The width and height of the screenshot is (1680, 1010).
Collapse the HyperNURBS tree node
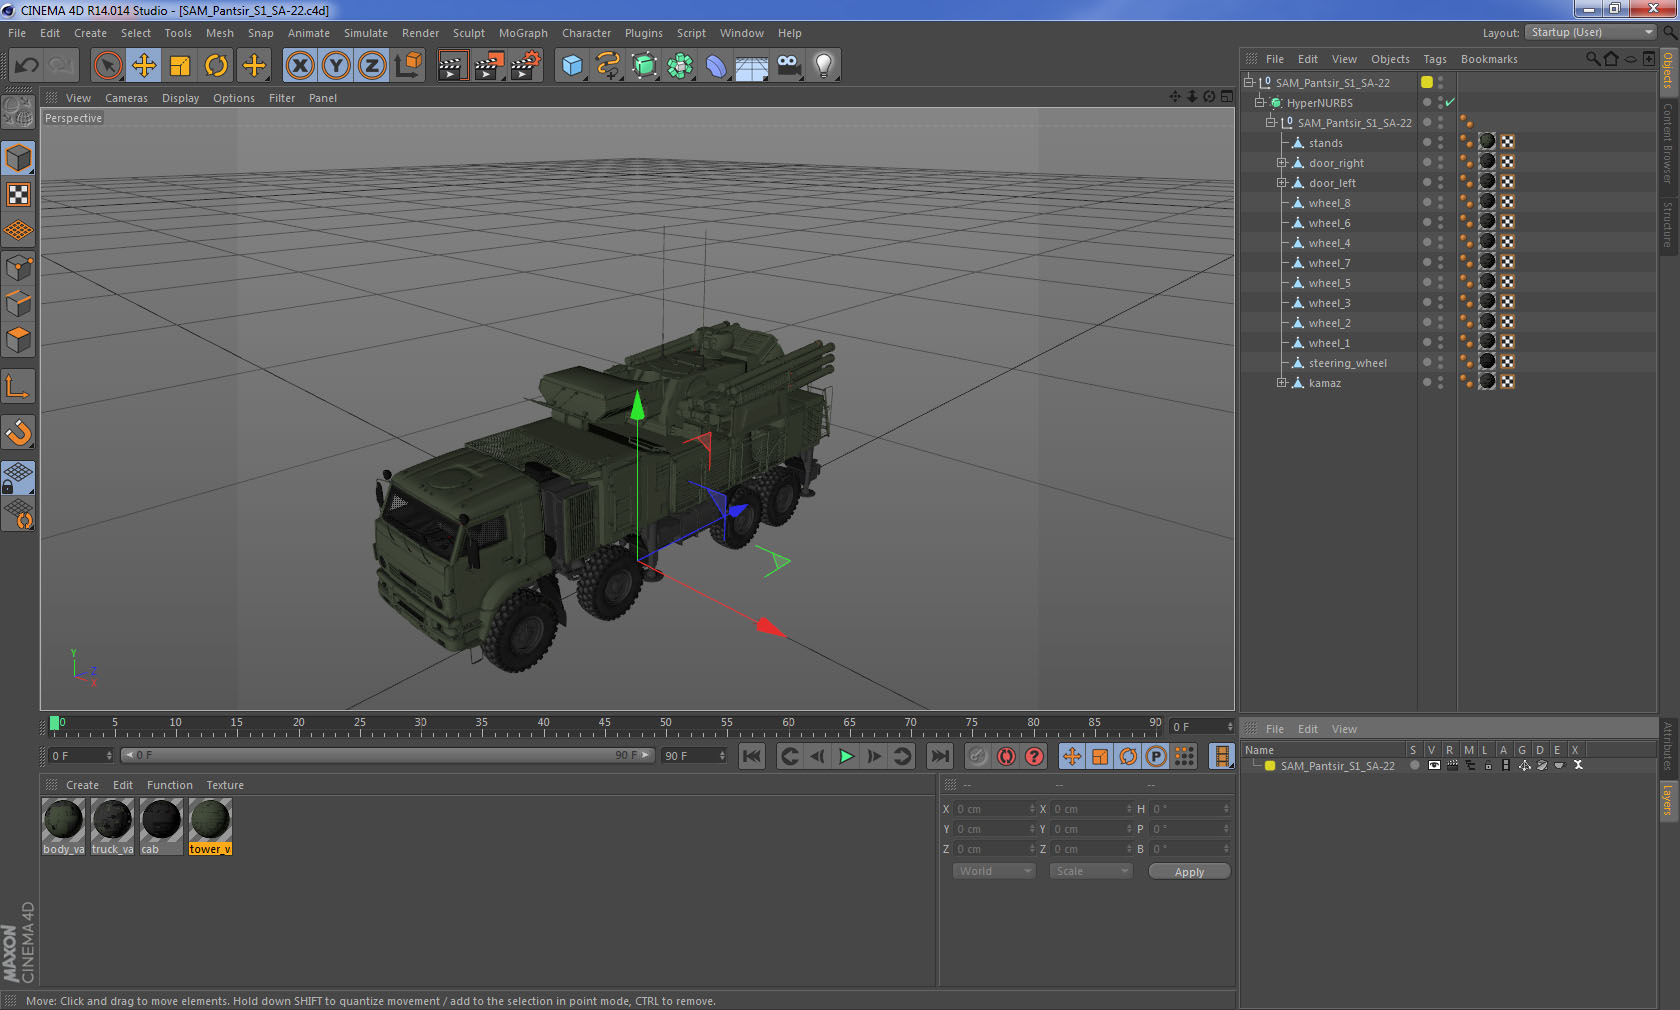tap(1260, 102)
